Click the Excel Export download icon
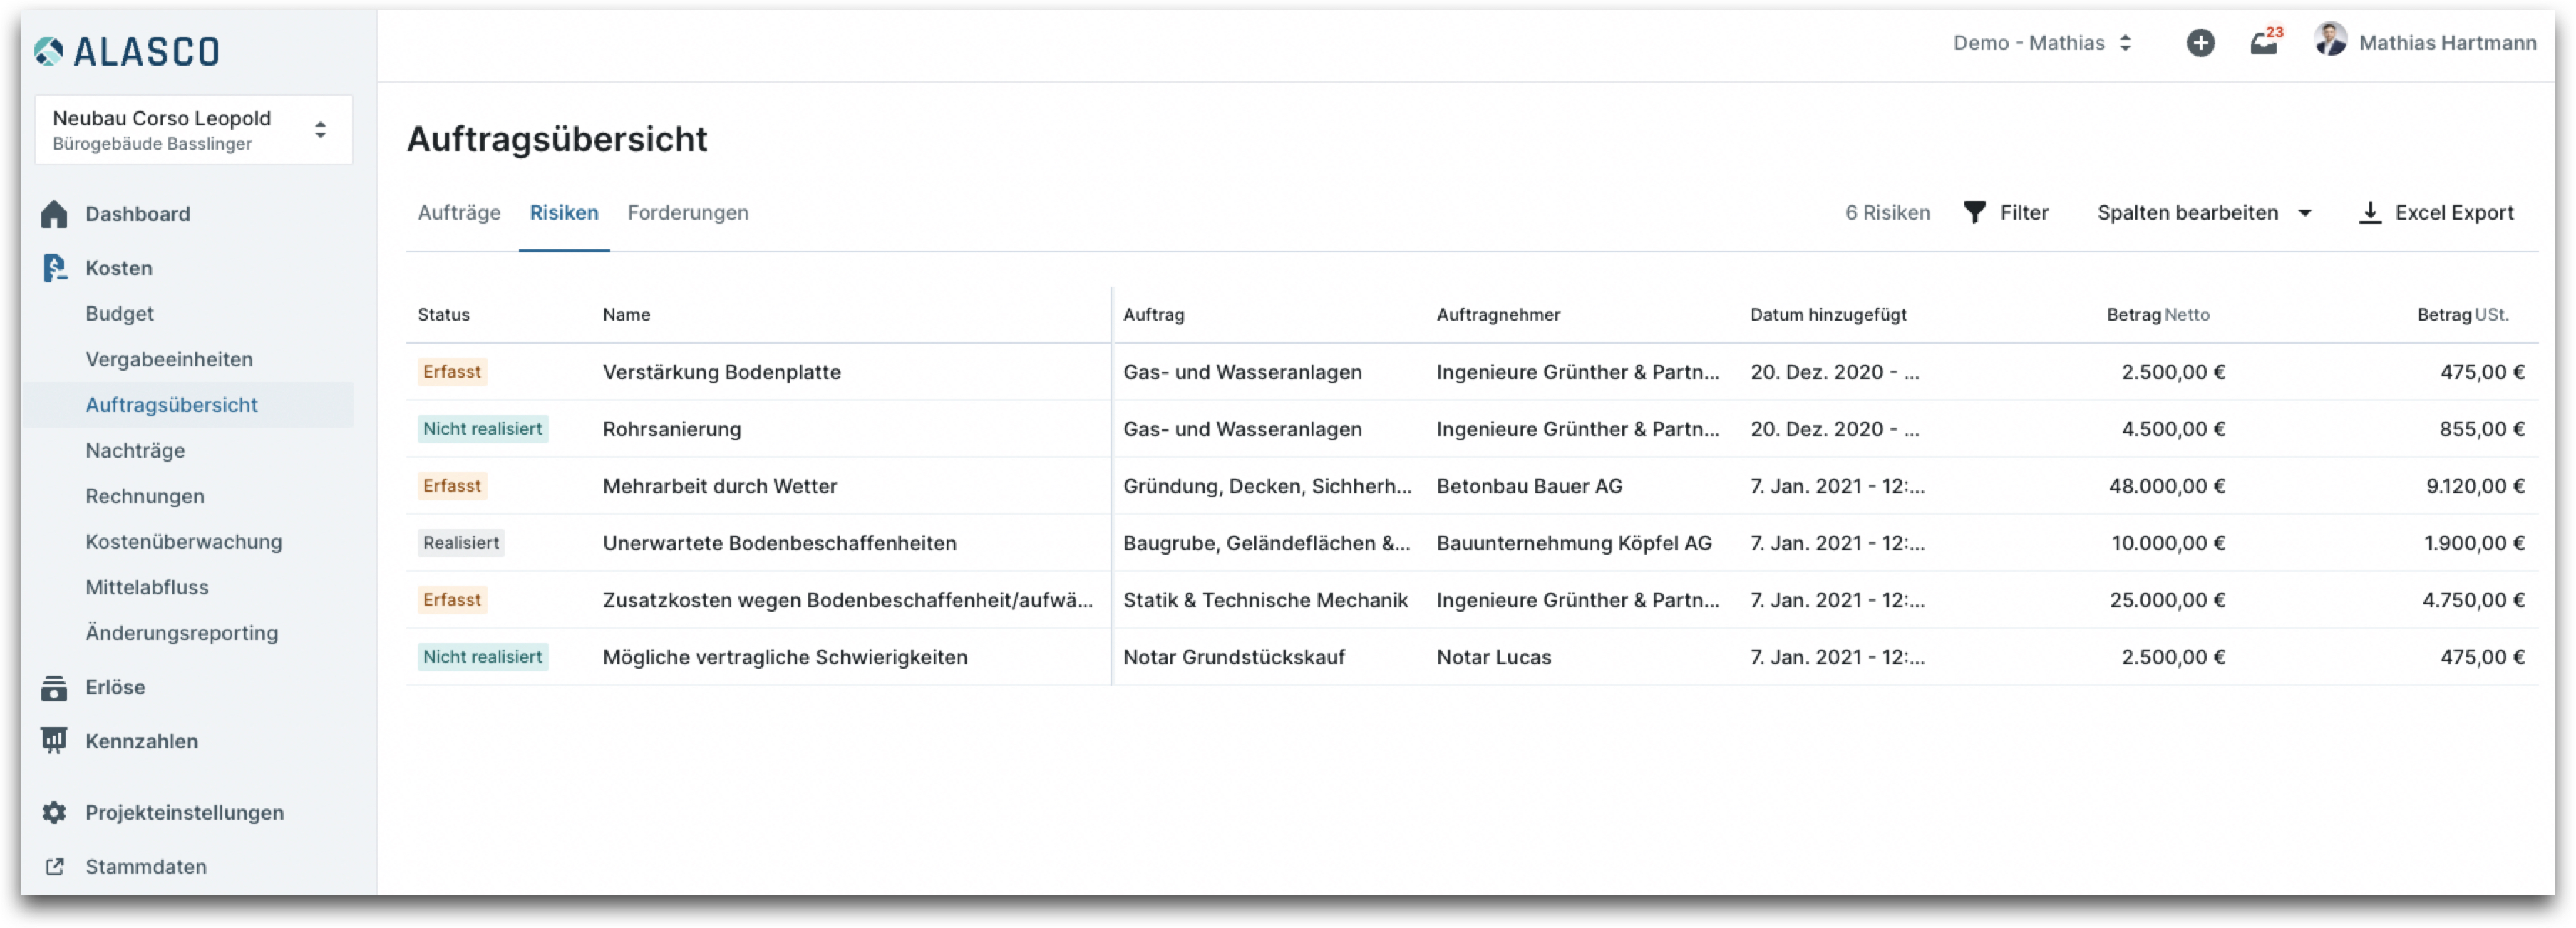Viewport: 2576px width, 928px height. 2370,212
